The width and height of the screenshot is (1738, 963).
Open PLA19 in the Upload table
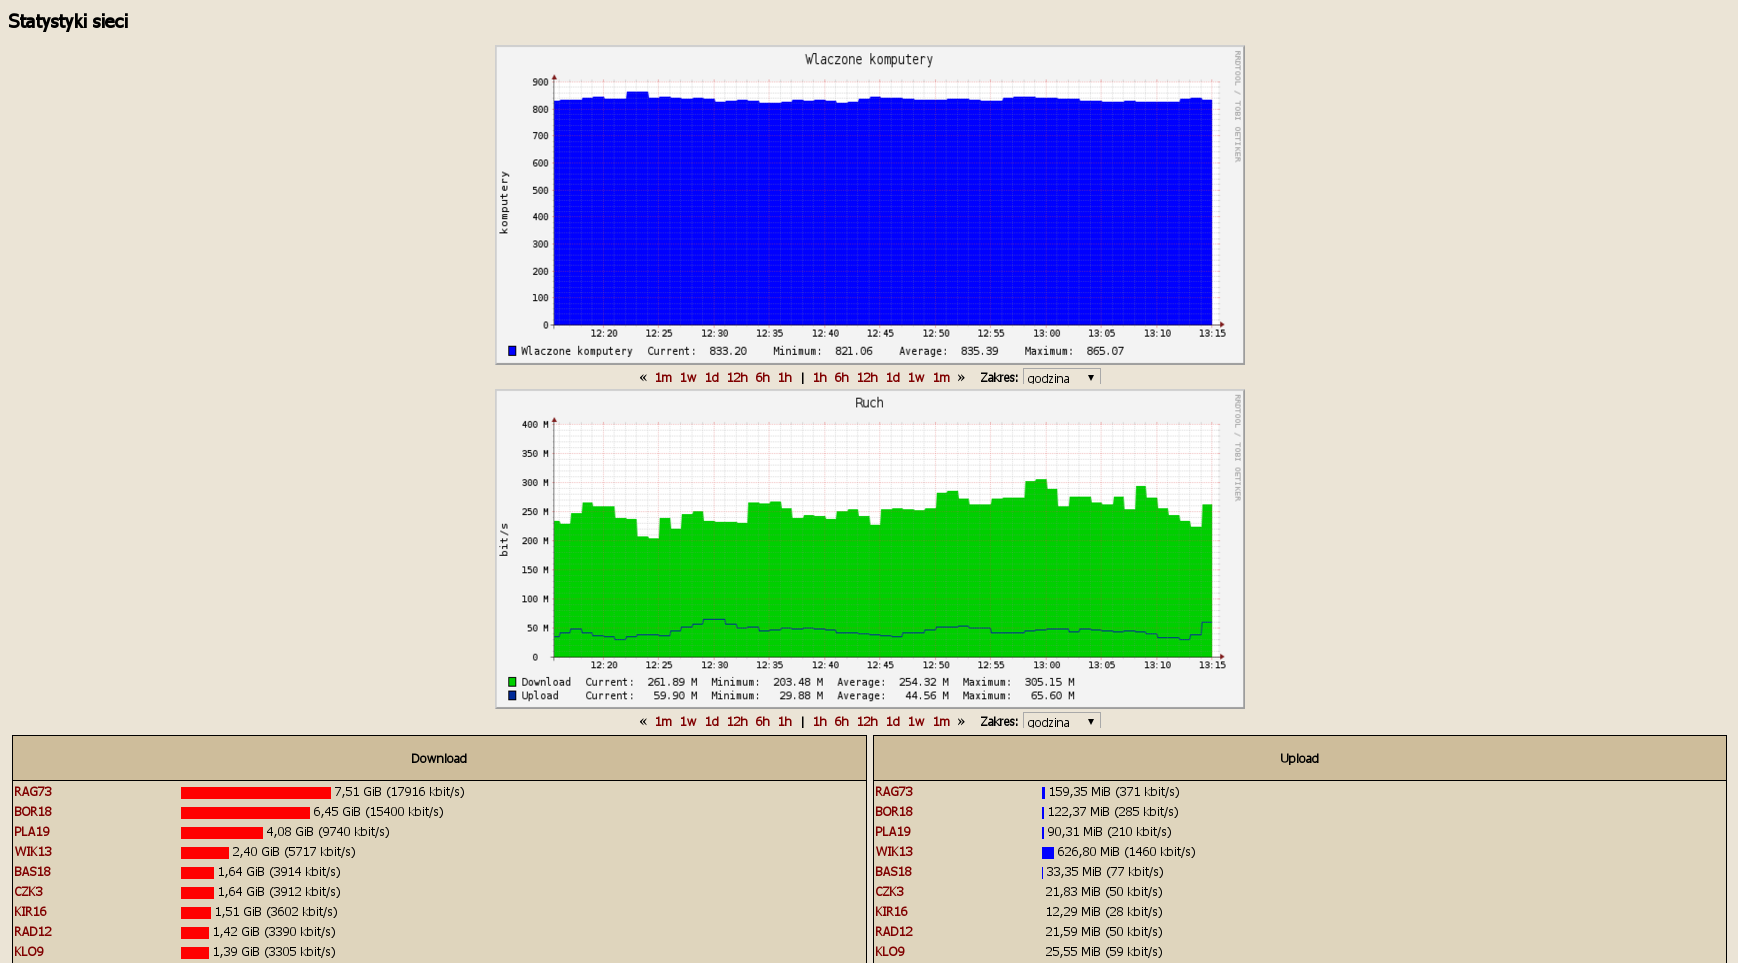click(x=893, y=832)
